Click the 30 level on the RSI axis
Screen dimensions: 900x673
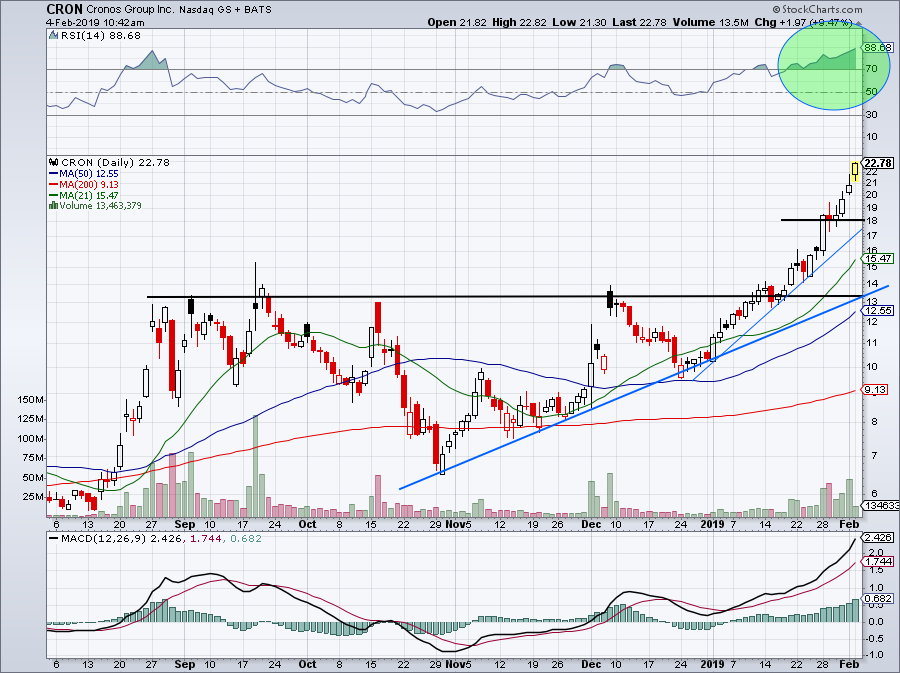(872, 115)
